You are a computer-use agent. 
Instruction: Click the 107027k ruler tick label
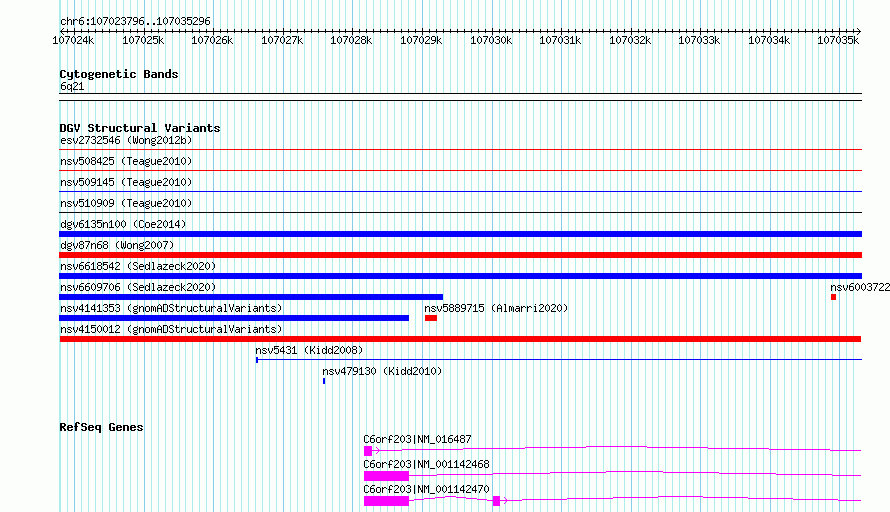coord(282,40)
